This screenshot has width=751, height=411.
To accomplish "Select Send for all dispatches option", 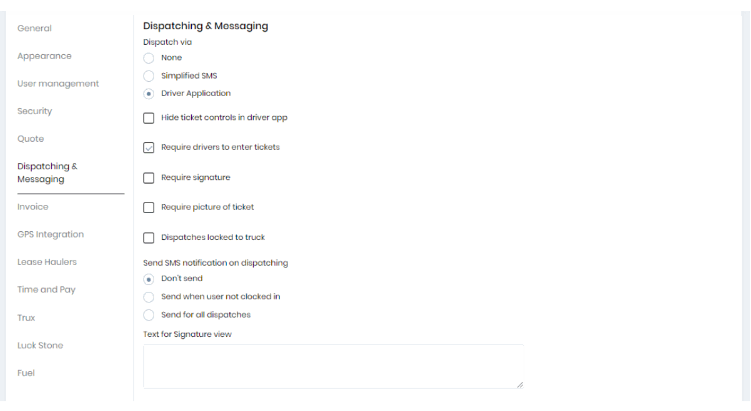I will pyautogui.click(x=149, y=315).
